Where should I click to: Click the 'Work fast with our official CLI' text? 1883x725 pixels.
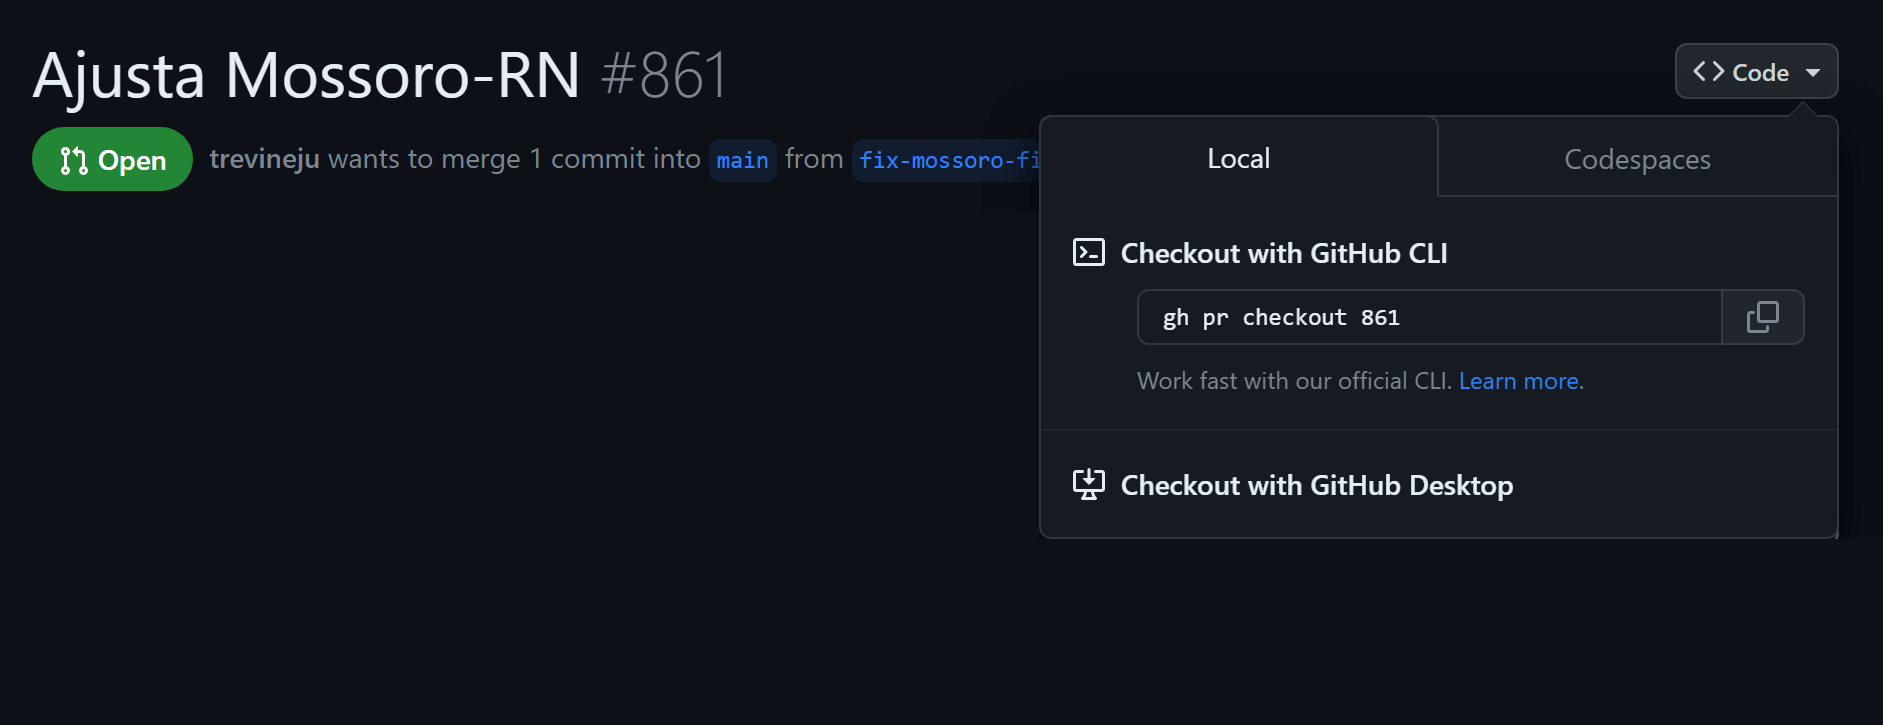1294,381
